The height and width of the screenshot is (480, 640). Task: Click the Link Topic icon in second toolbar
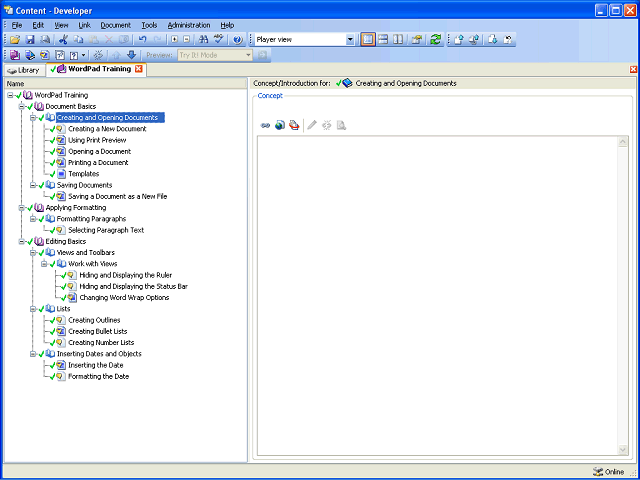pyautogui.click(x=44, y=55)
